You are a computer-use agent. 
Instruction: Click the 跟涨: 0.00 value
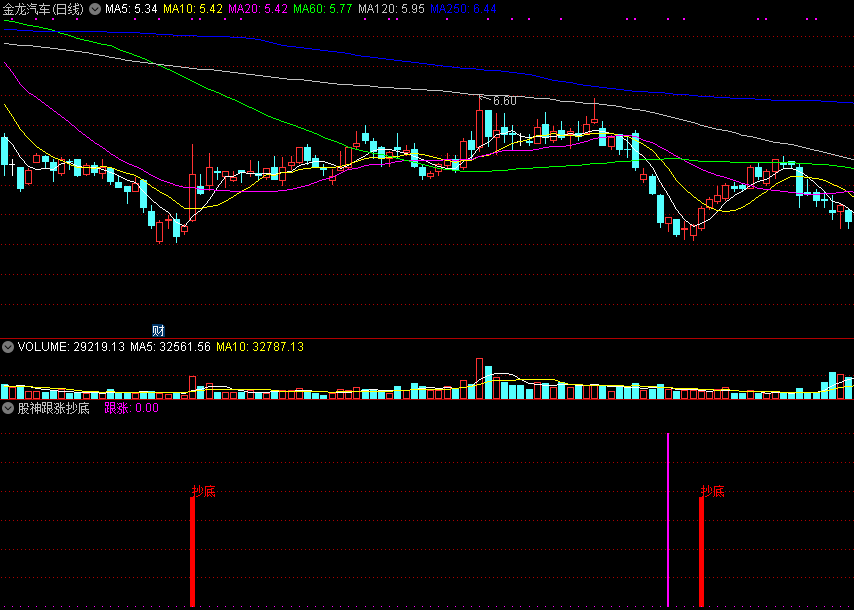coord(131,408)
